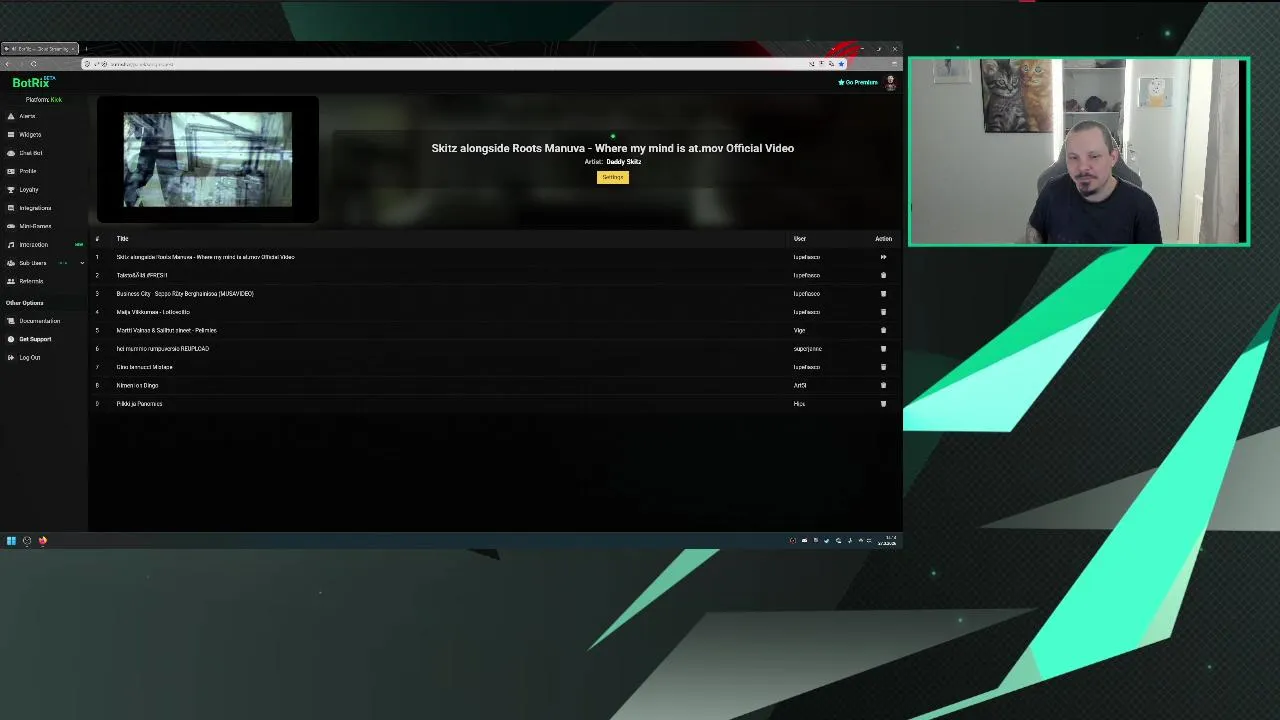
Task: Open the Sub Users sidebar icon
Action: 11,263
